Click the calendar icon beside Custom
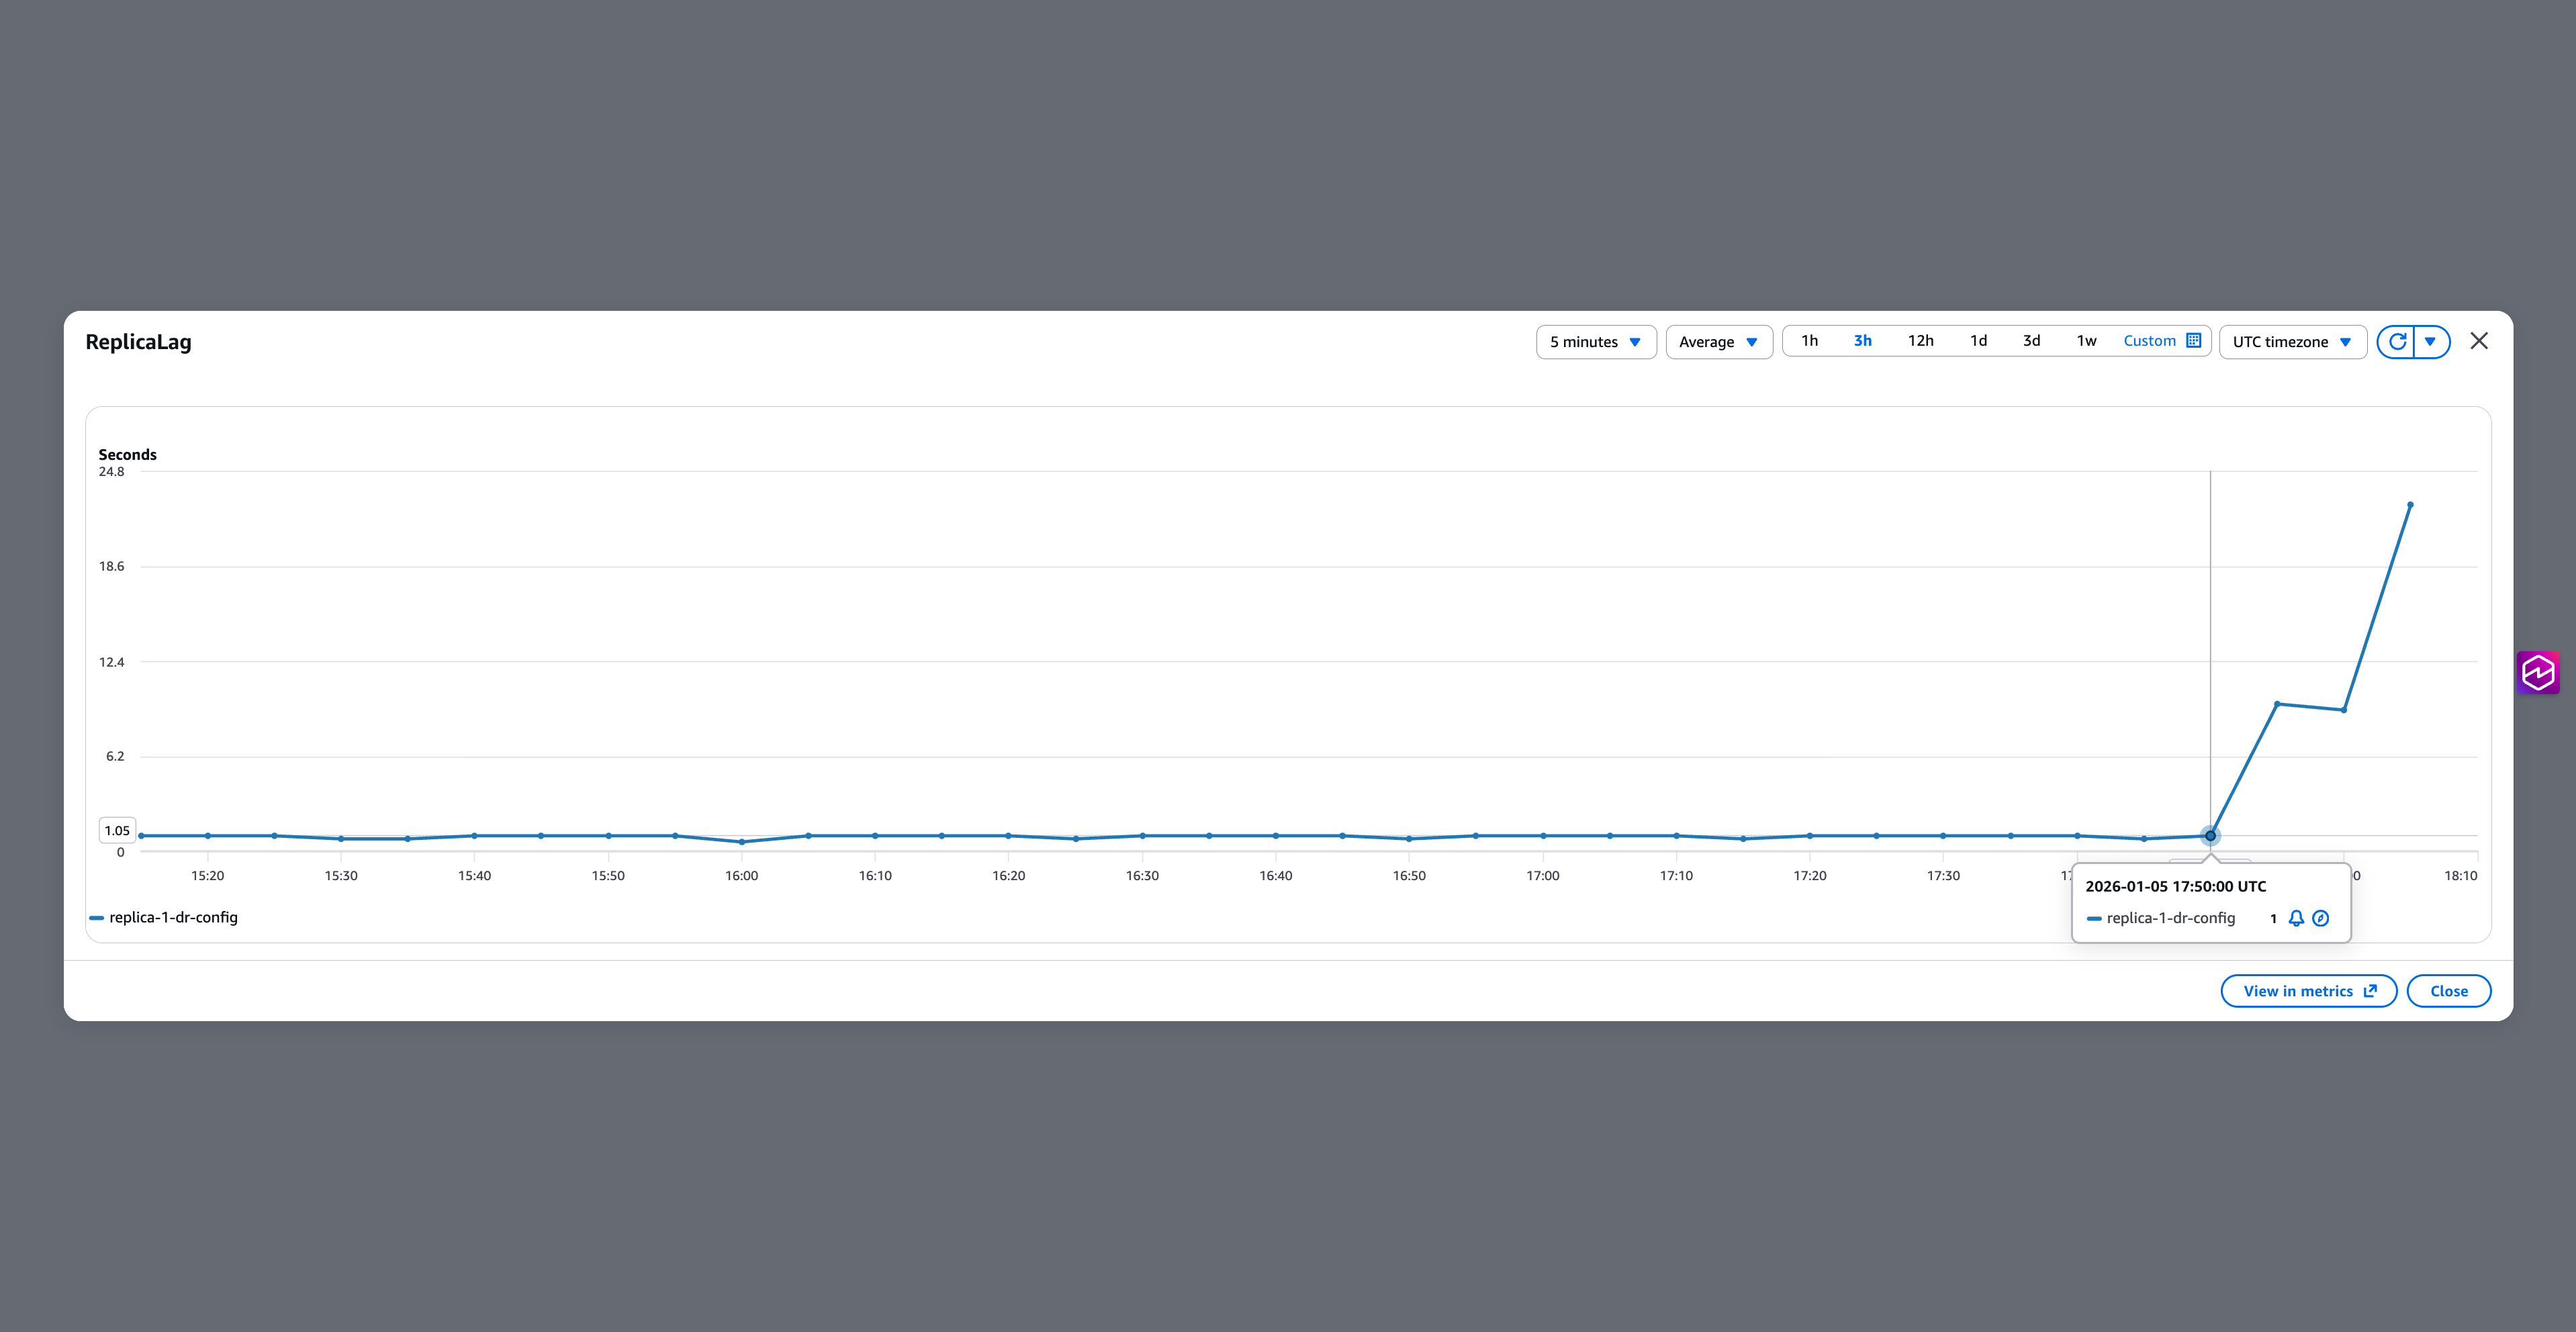This screenshot has width=2576, height=1332. coord(2193,341)
